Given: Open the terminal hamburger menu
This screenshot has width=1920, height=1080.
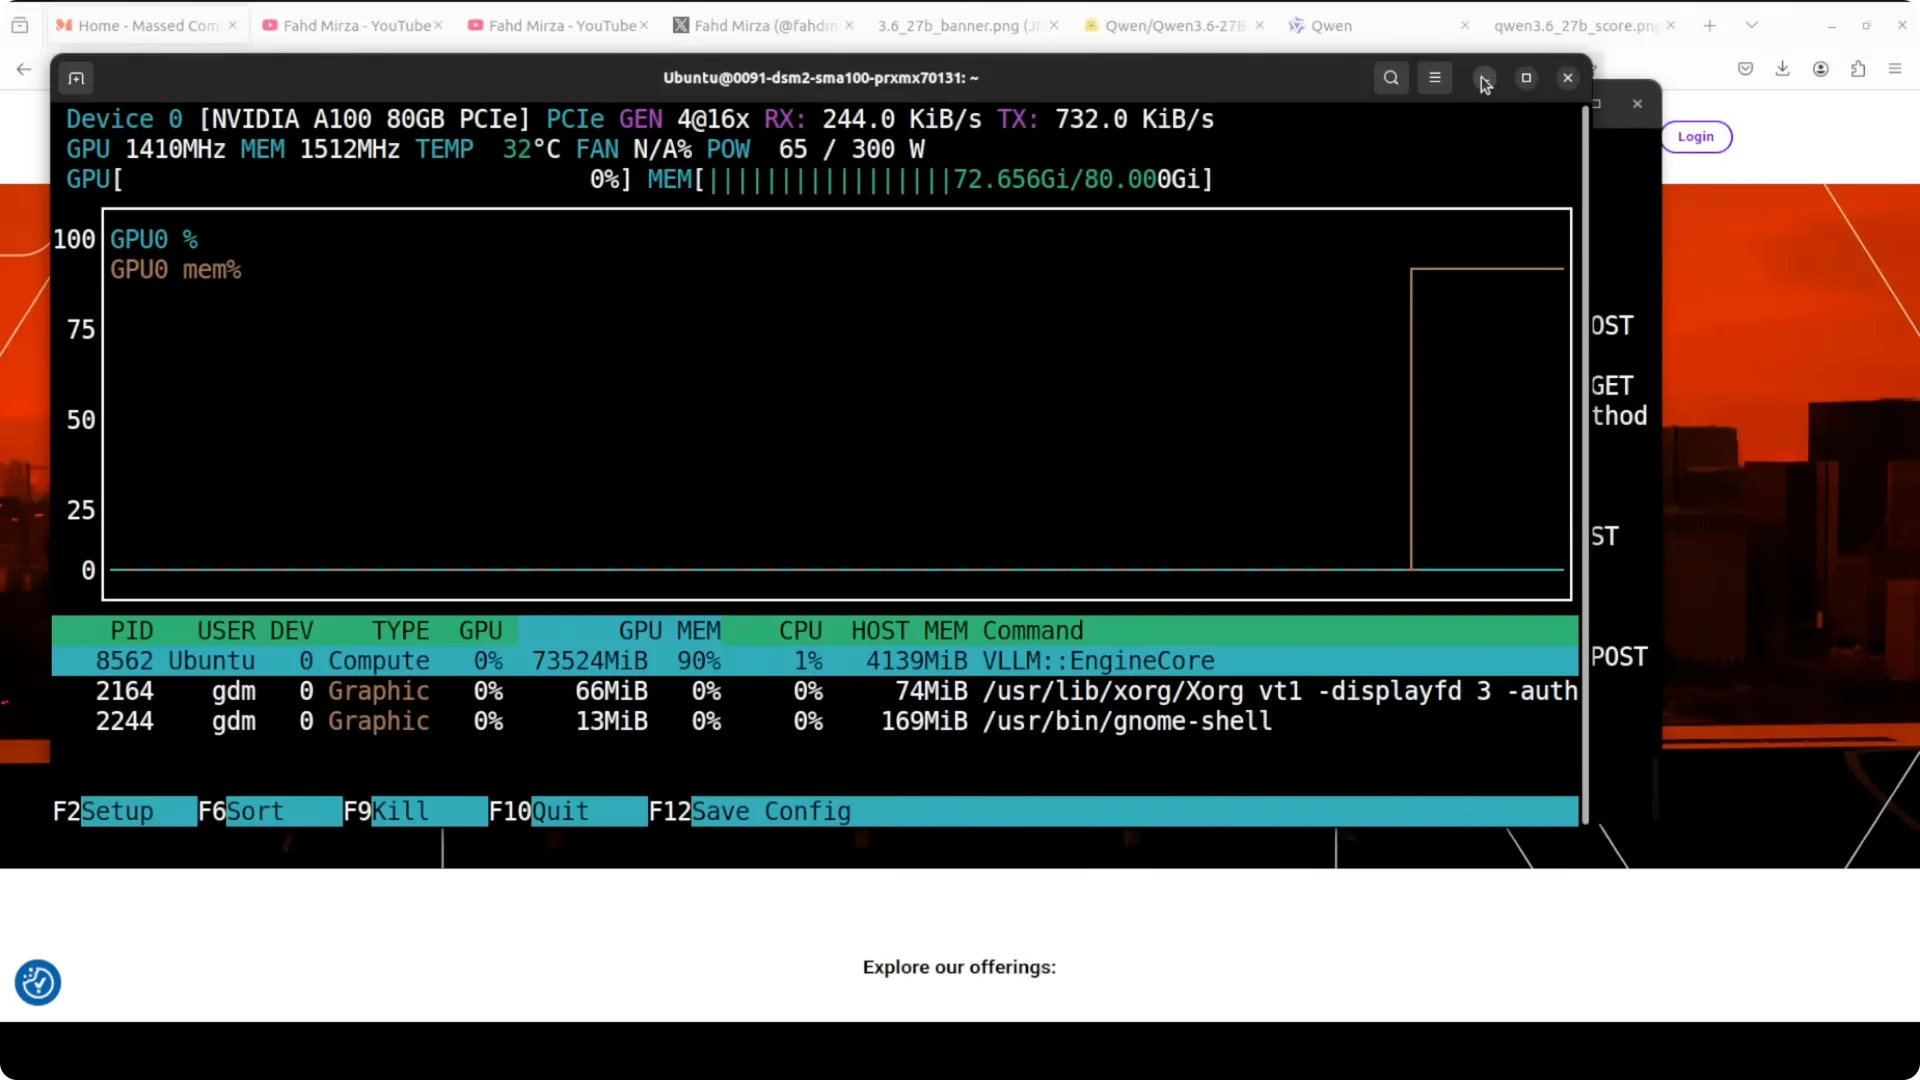Looking at the screenshot, I should (1435, 78).
